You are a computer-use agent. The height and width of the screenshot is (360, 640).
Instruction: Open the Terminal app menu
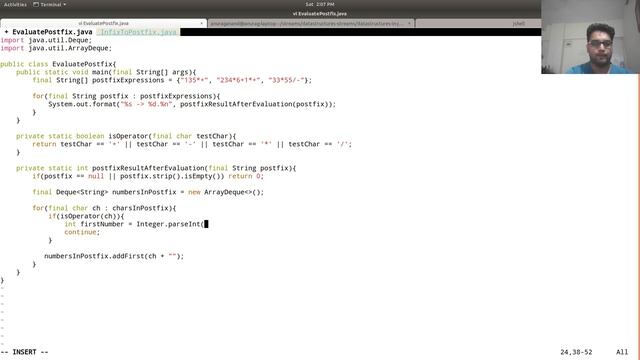click(49, 4)
